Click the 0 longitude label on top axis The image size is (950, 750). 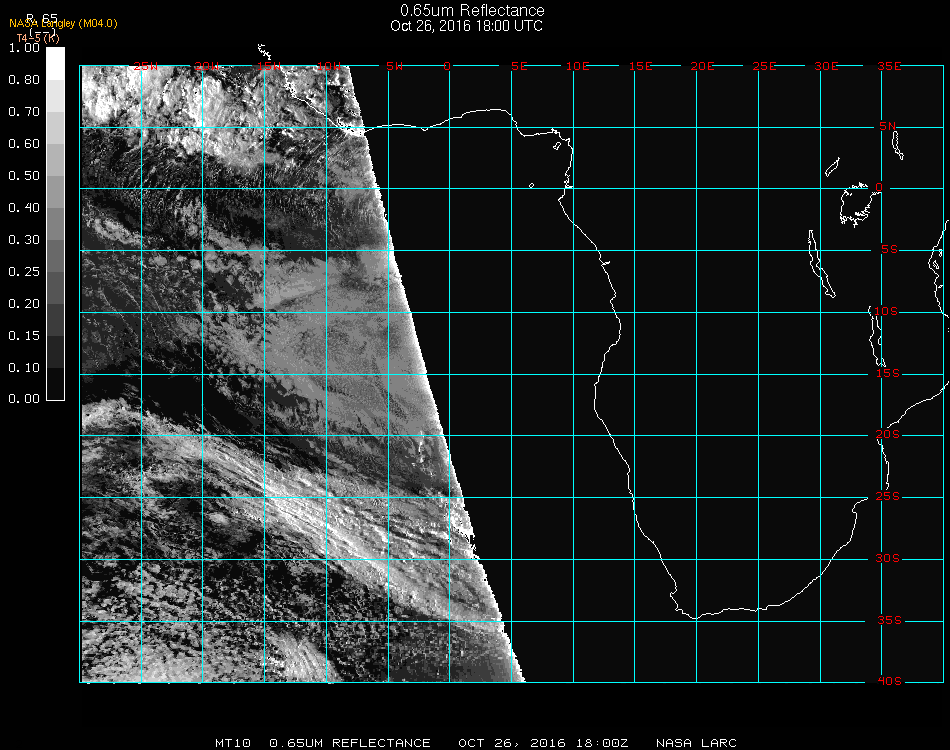447,66
